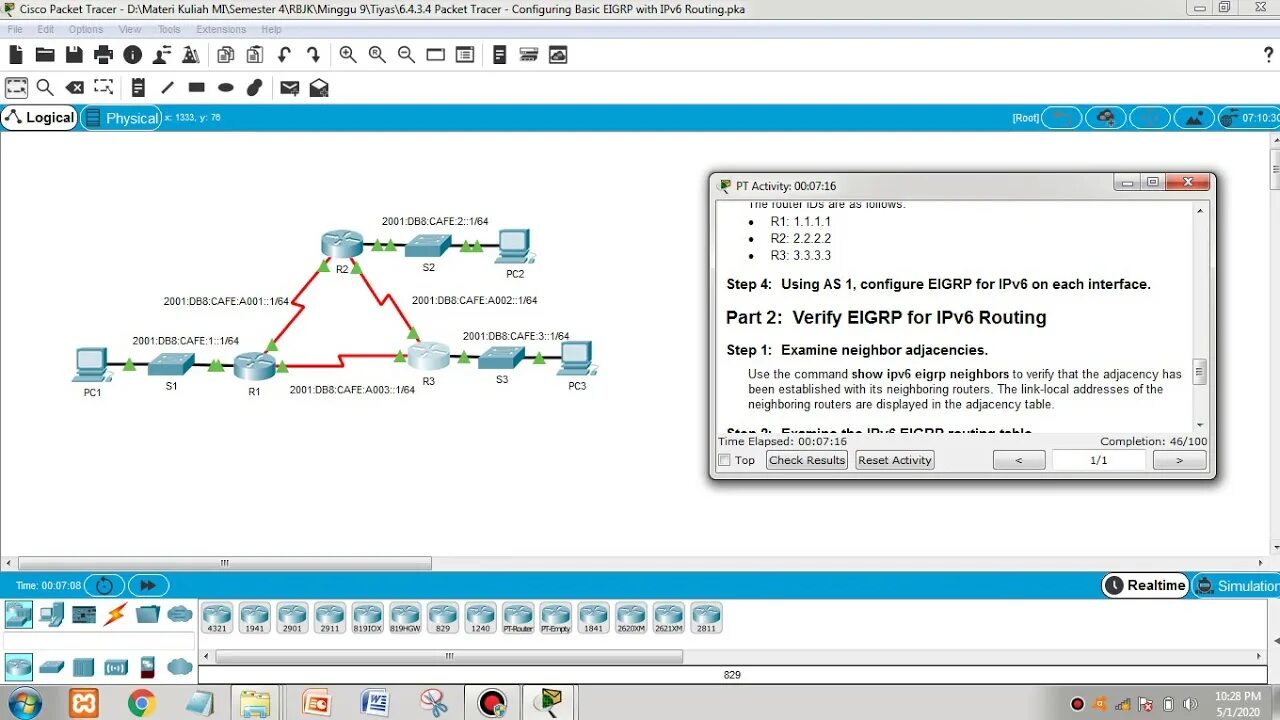Click the Print icon in the toolbar
The height and width of the screenshot is (720, 1280).
103,55
